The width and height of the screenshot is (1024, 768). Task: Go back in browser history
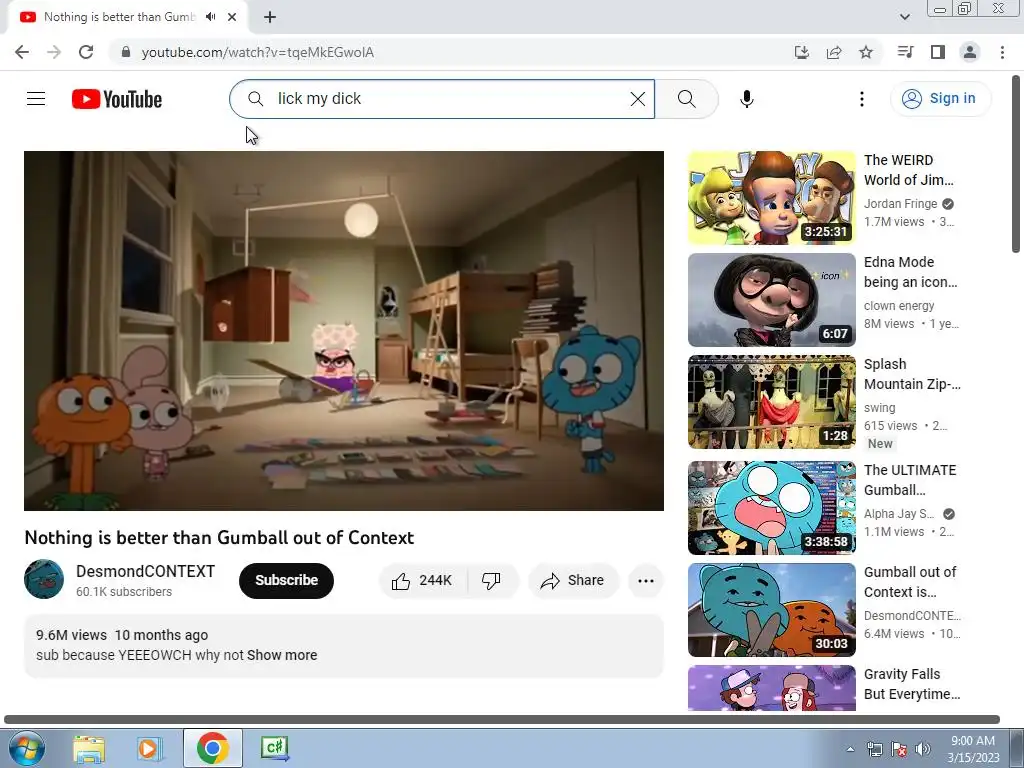click(x=22, y=52)
